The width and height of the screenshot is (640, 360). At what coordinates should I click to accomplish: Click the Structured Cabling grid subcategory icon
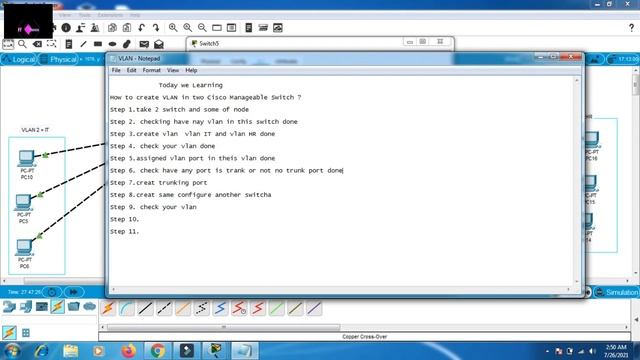pos(26,333)
